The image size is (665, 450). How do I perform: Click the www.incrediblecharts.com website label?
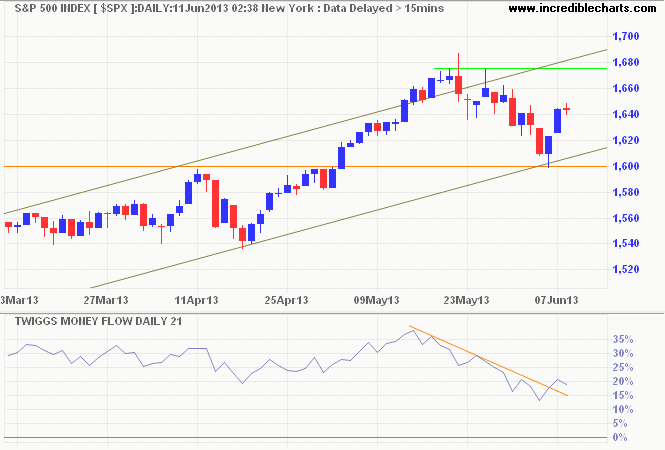pos(582,8)
